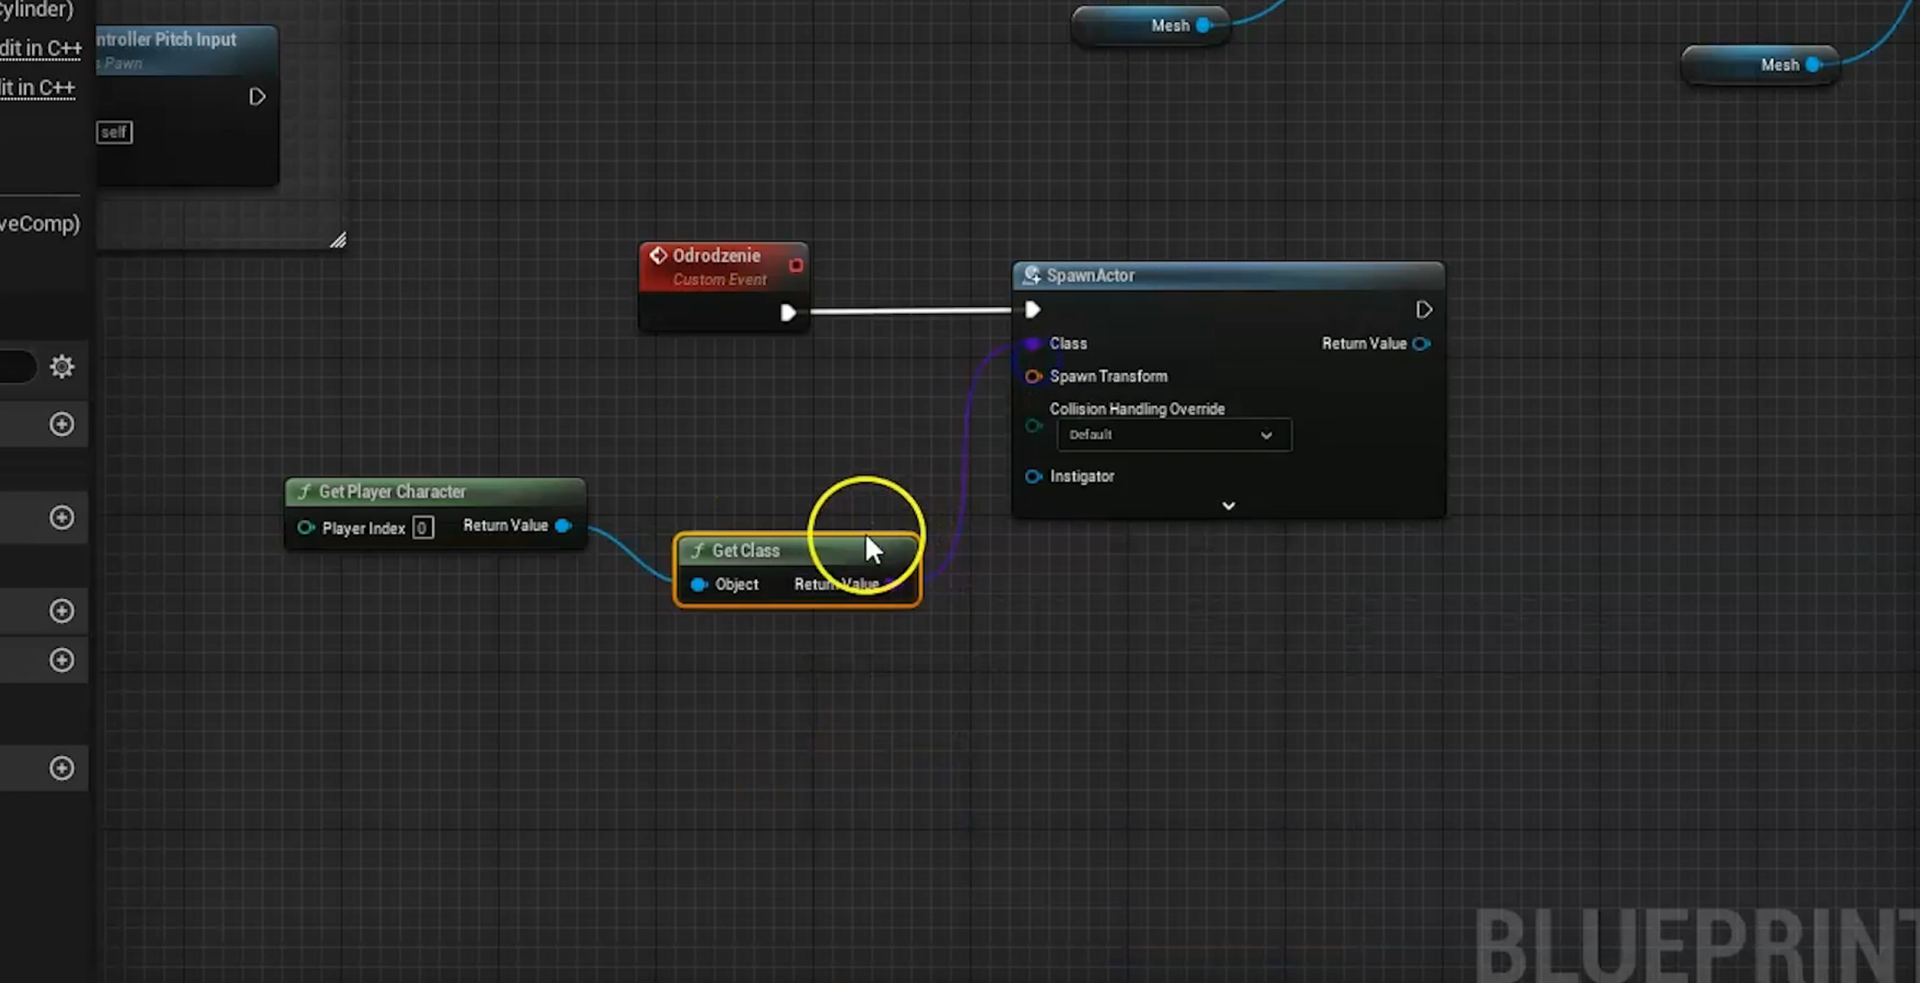Click the Edit in C++ link

tap(40, 48)
